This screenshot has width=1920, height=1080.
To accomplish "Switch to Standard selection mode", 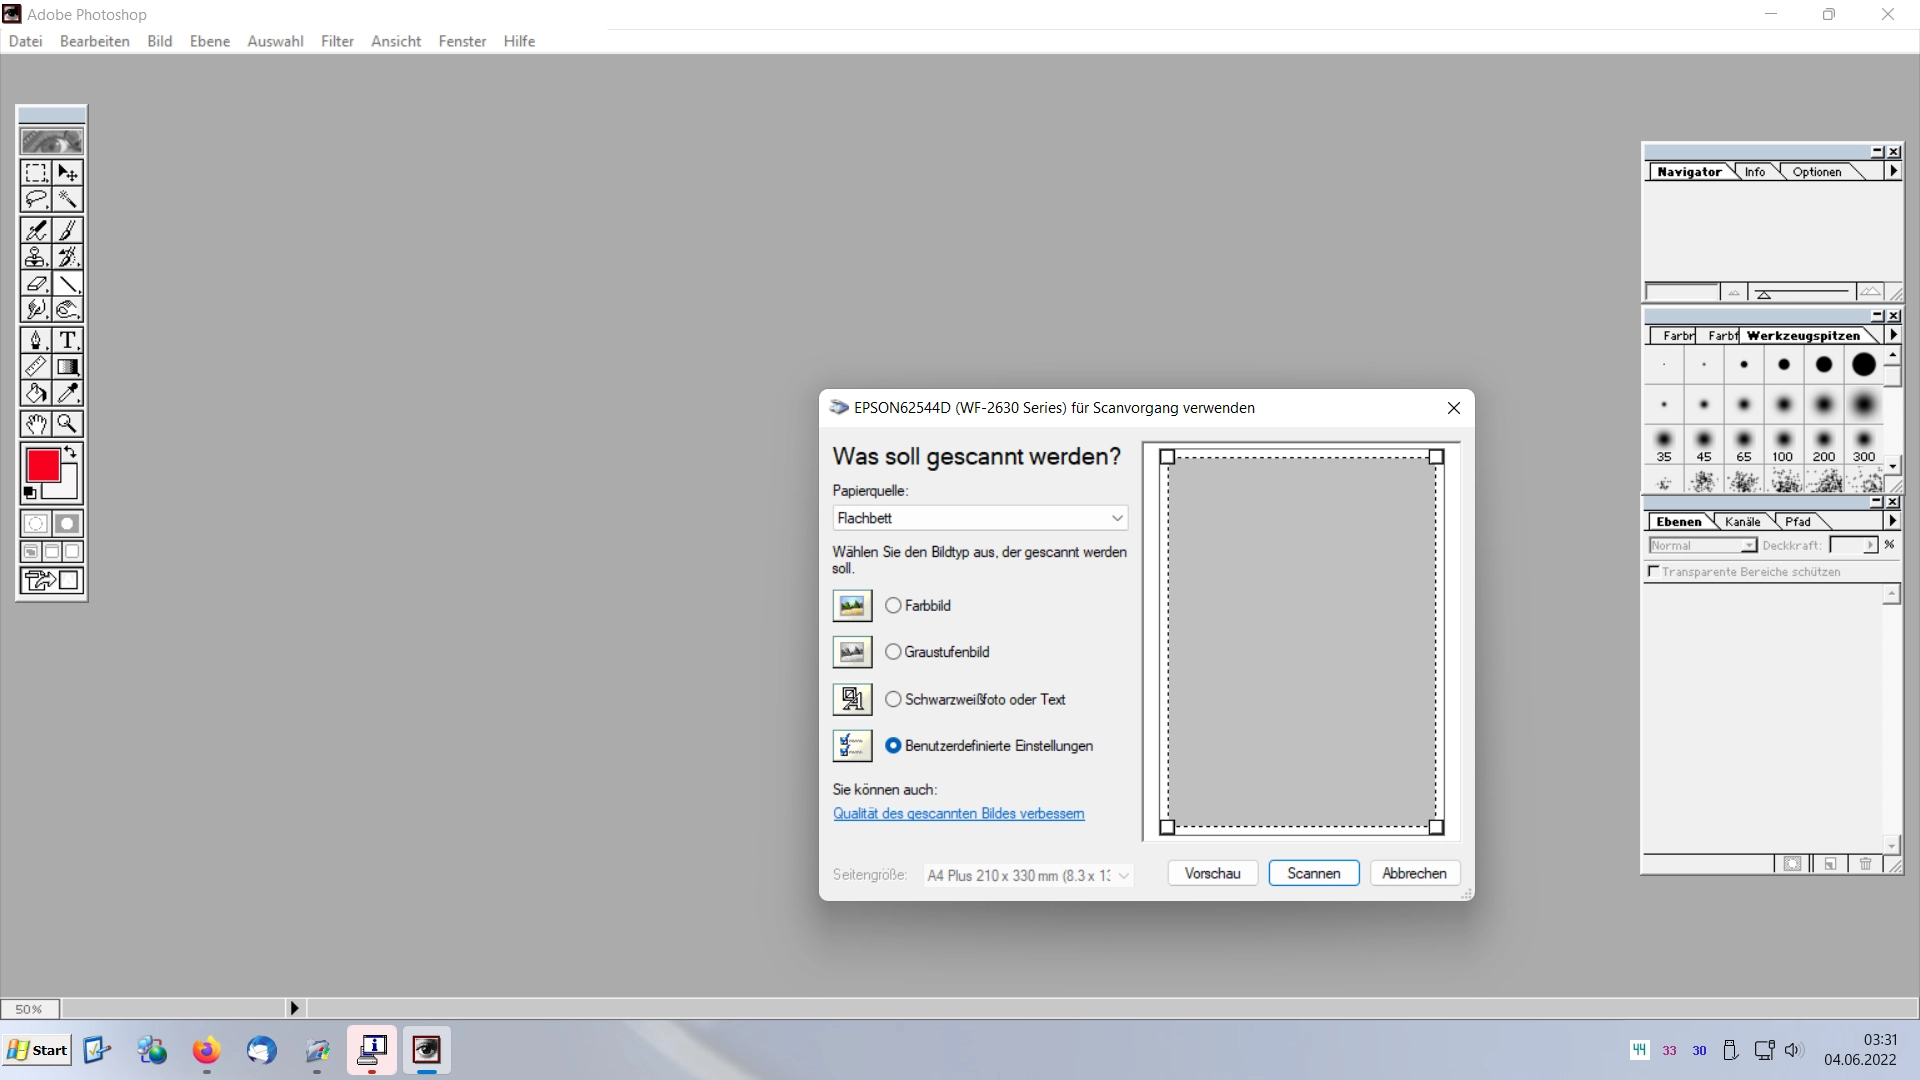I will tap(36, 523).
